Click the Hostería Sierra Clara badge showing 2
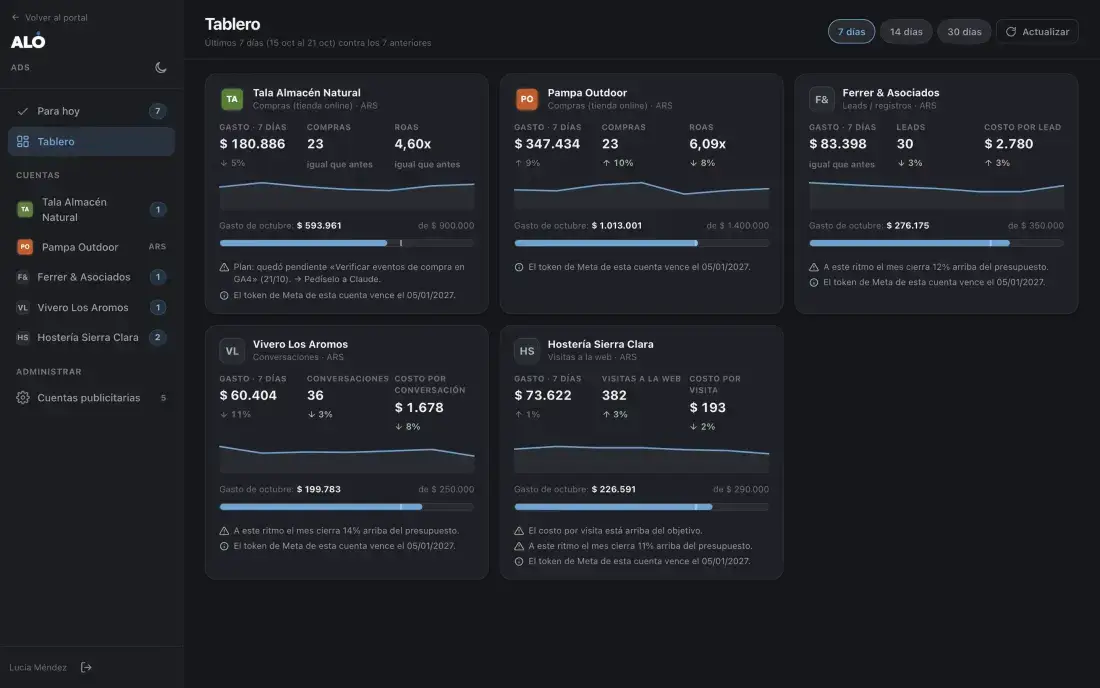Viewport: 1100px width, 688px height. (158, 337)
